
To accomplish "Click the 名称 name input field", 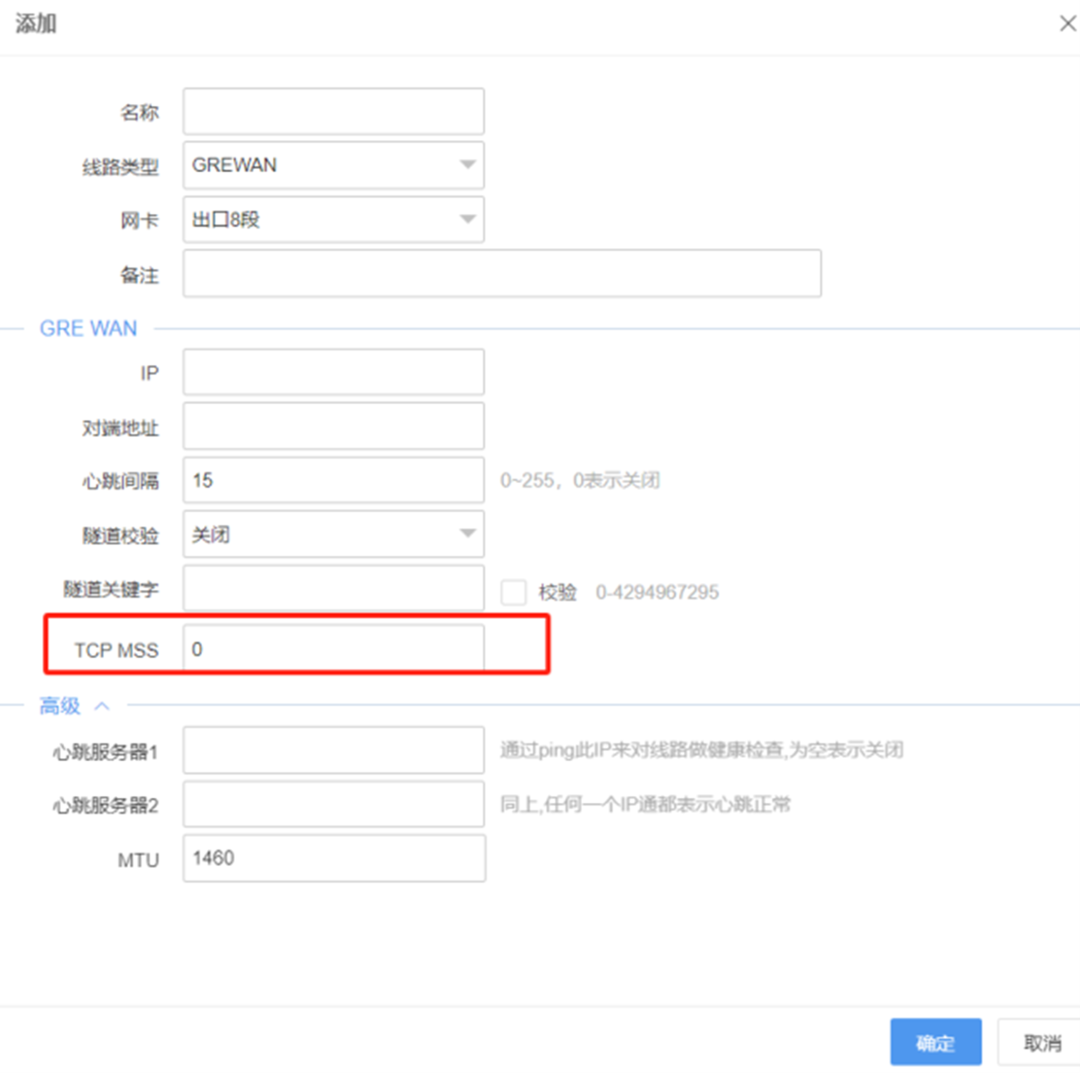I will (x=333, y=110).
